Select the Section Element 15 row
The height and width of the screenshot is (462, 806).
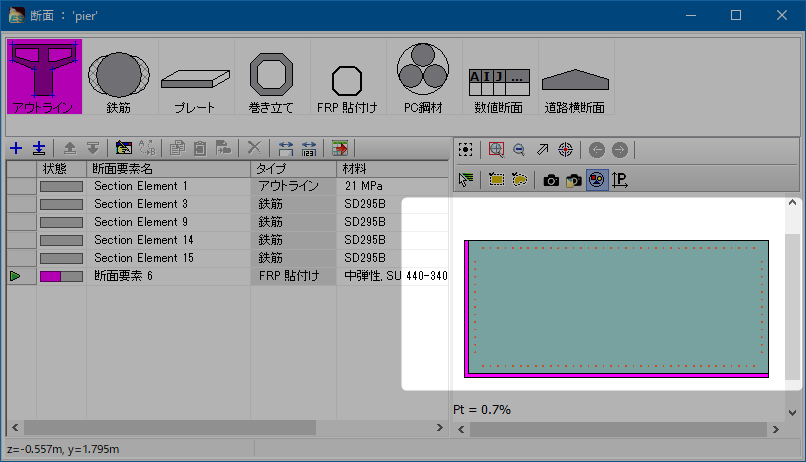pyautogui.click(x=227, y=258)
